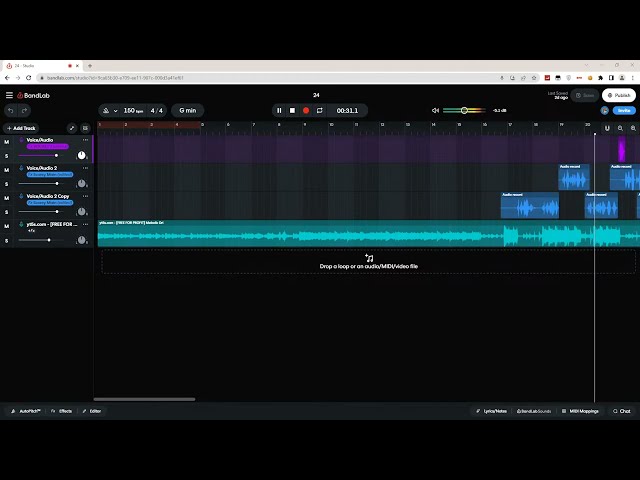
Task: Toggle snap to grid magnet
Action: click(x=607, y=128)
